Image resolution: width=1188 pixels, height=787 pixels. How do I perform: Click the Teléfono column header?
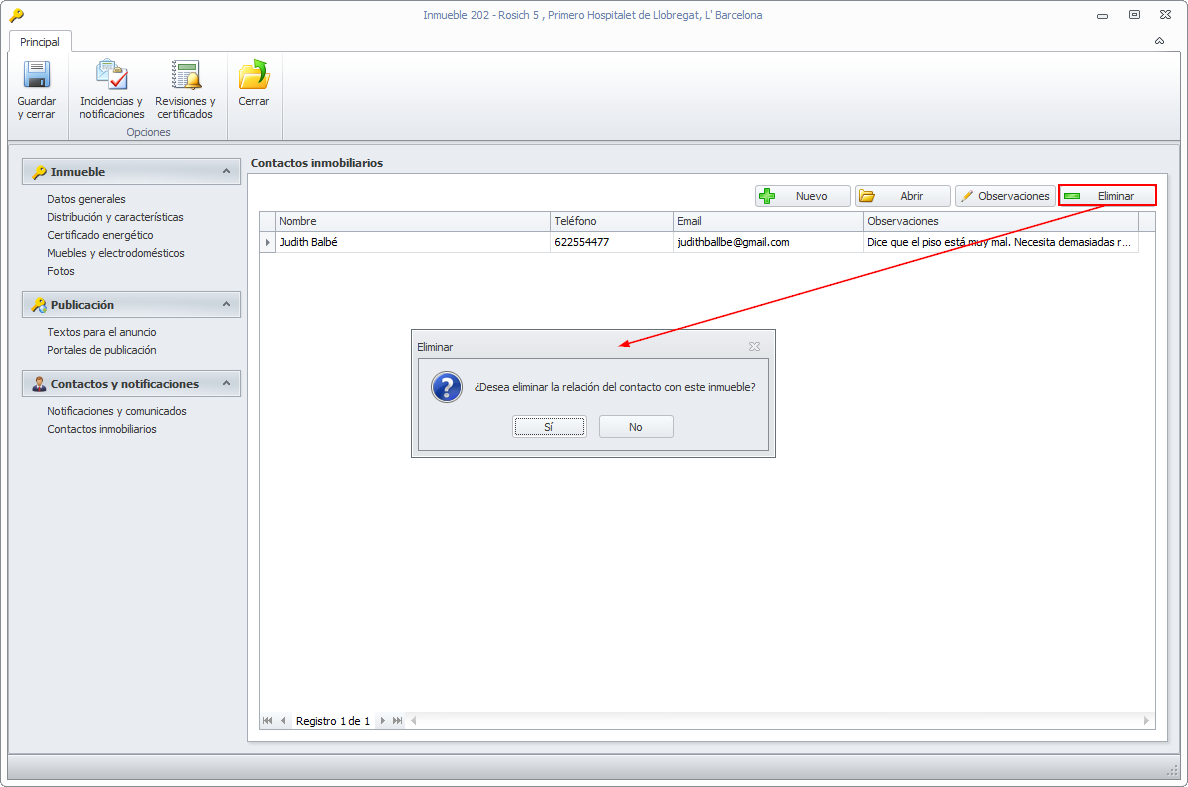pos(611,221)
